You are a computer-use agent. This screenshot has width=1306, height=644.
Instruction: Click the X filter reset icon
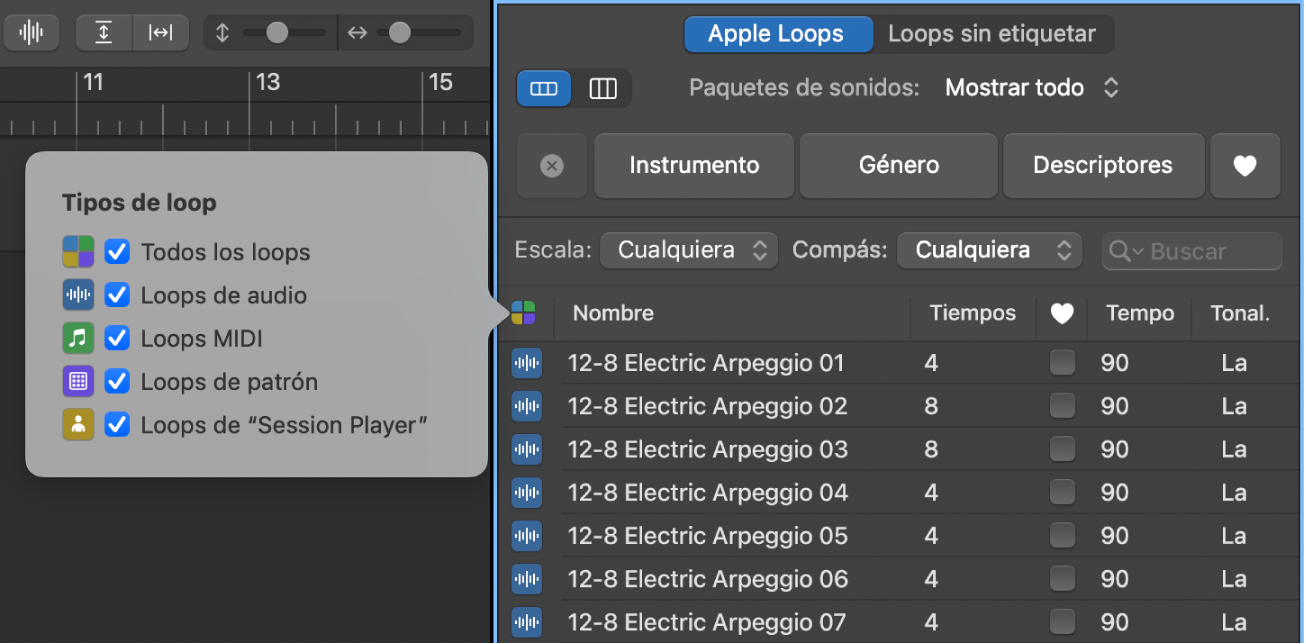click(x=551, y=166)
